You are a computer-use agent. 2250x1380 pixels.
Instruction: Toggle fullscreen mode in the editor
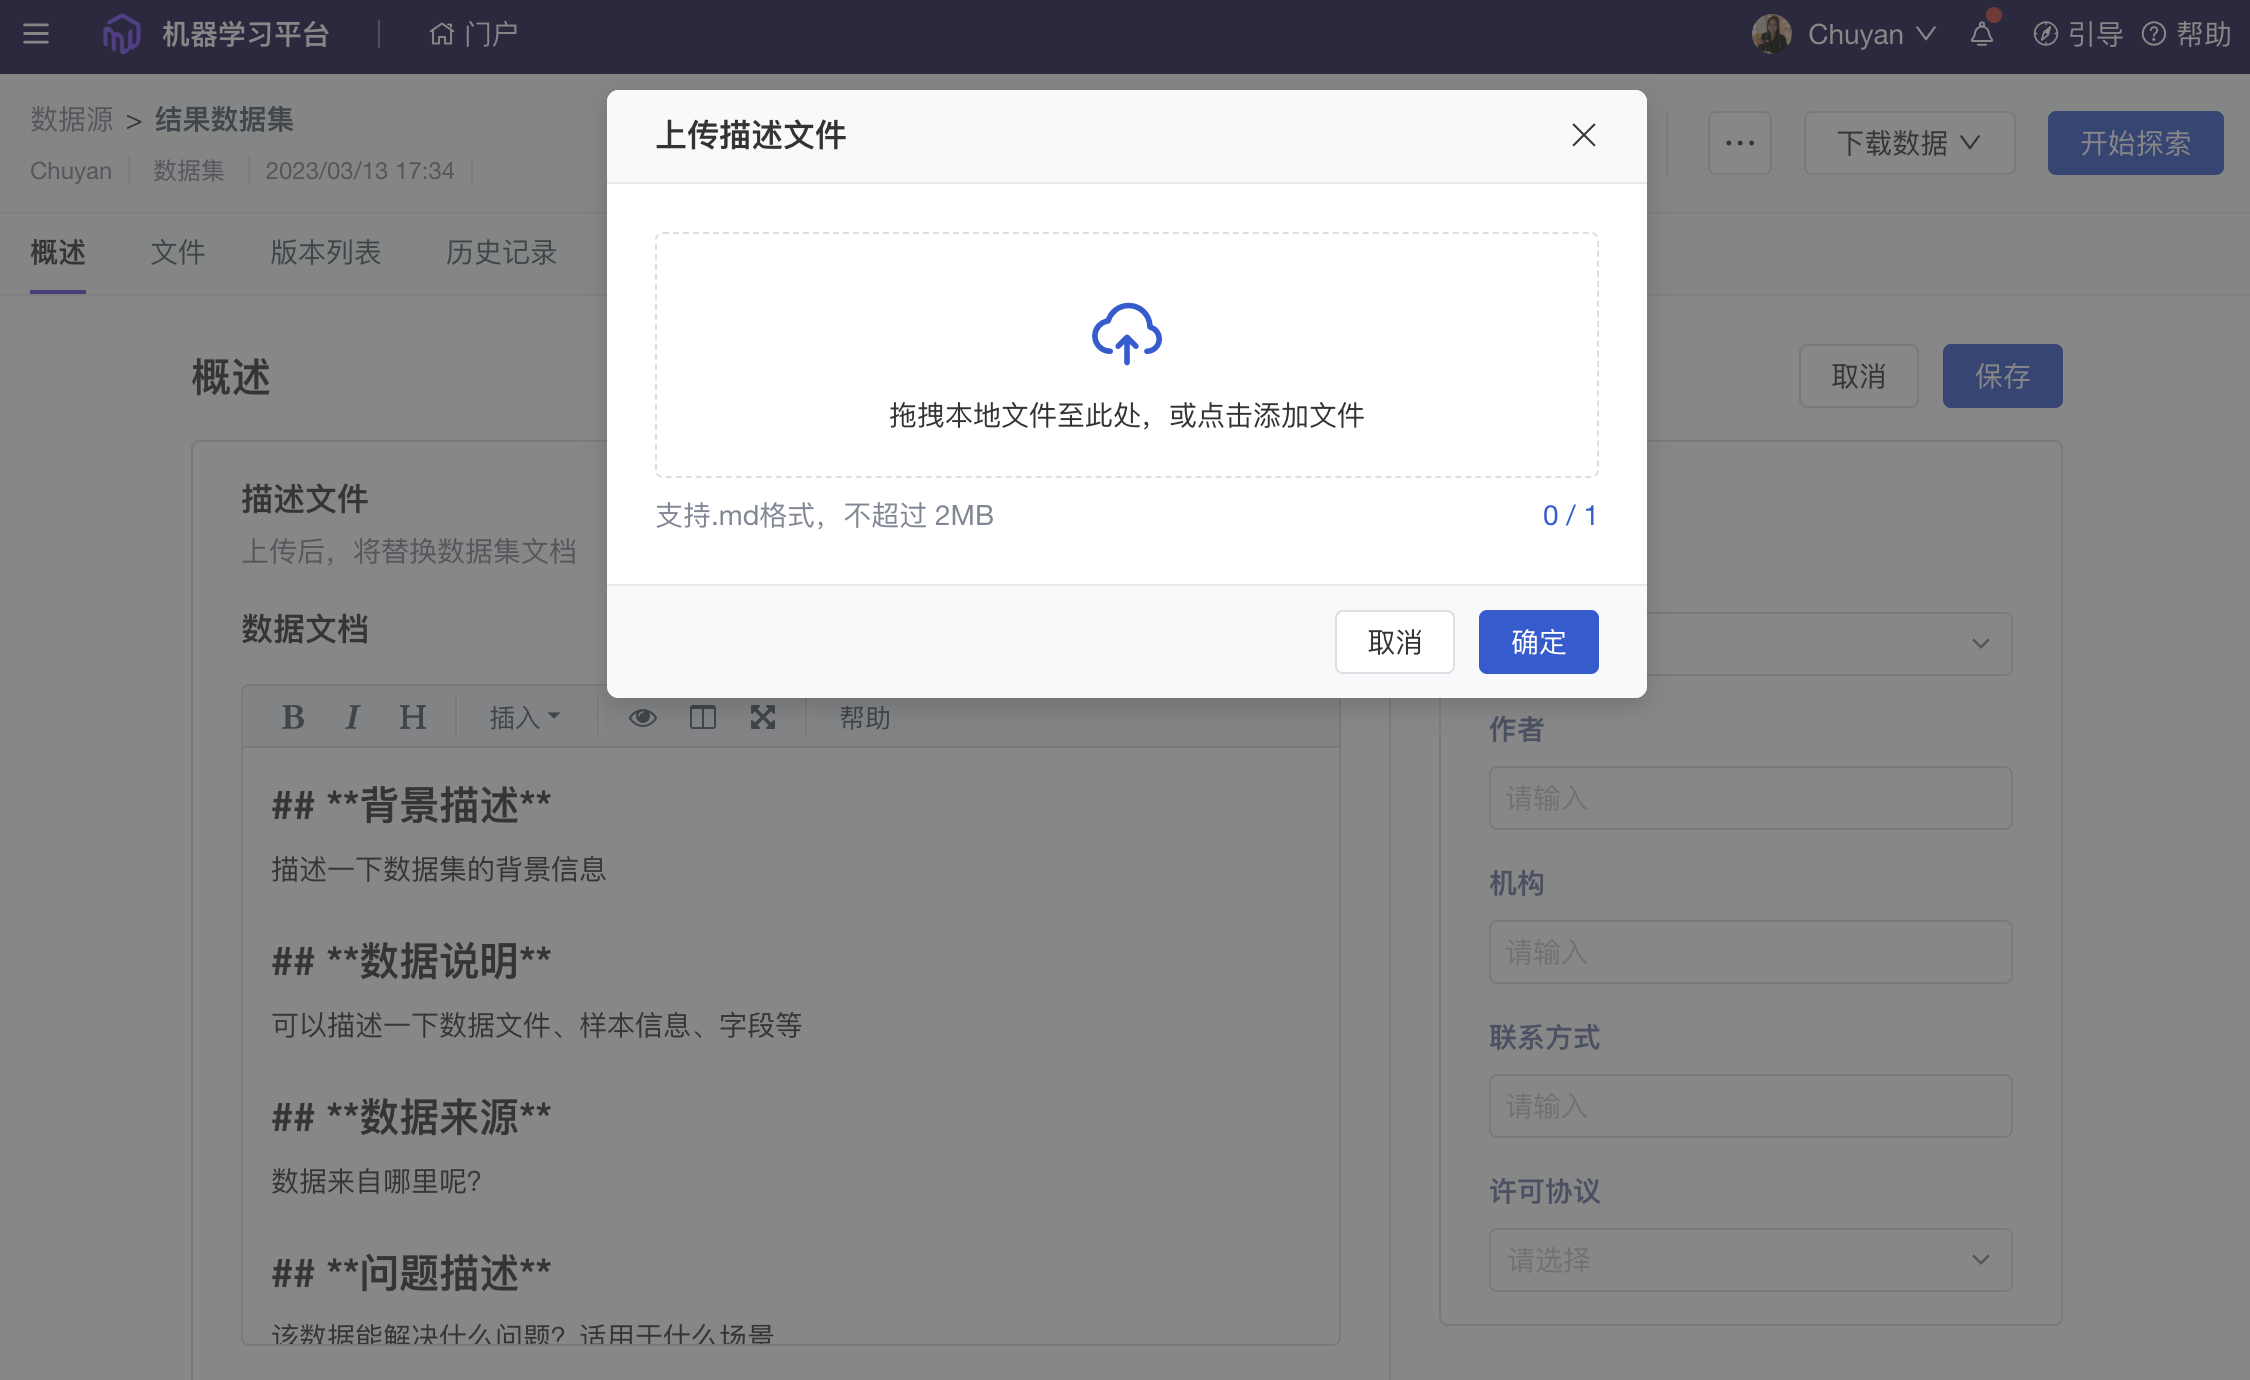pos(763,717)
